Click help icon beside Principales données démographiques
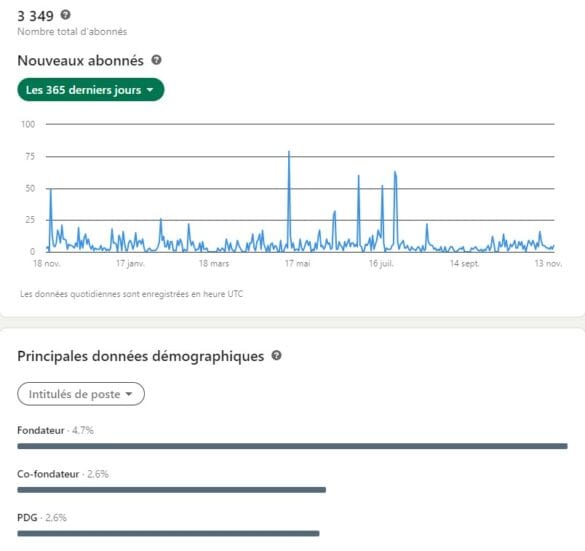 coord(276,356)
